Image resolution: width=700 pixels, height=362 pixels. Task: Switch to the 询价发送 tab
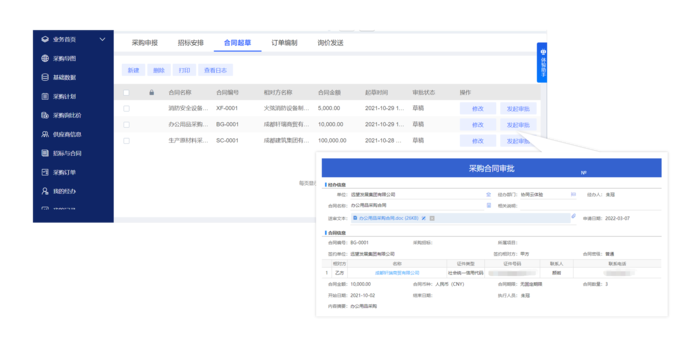[x=330, y=43]
